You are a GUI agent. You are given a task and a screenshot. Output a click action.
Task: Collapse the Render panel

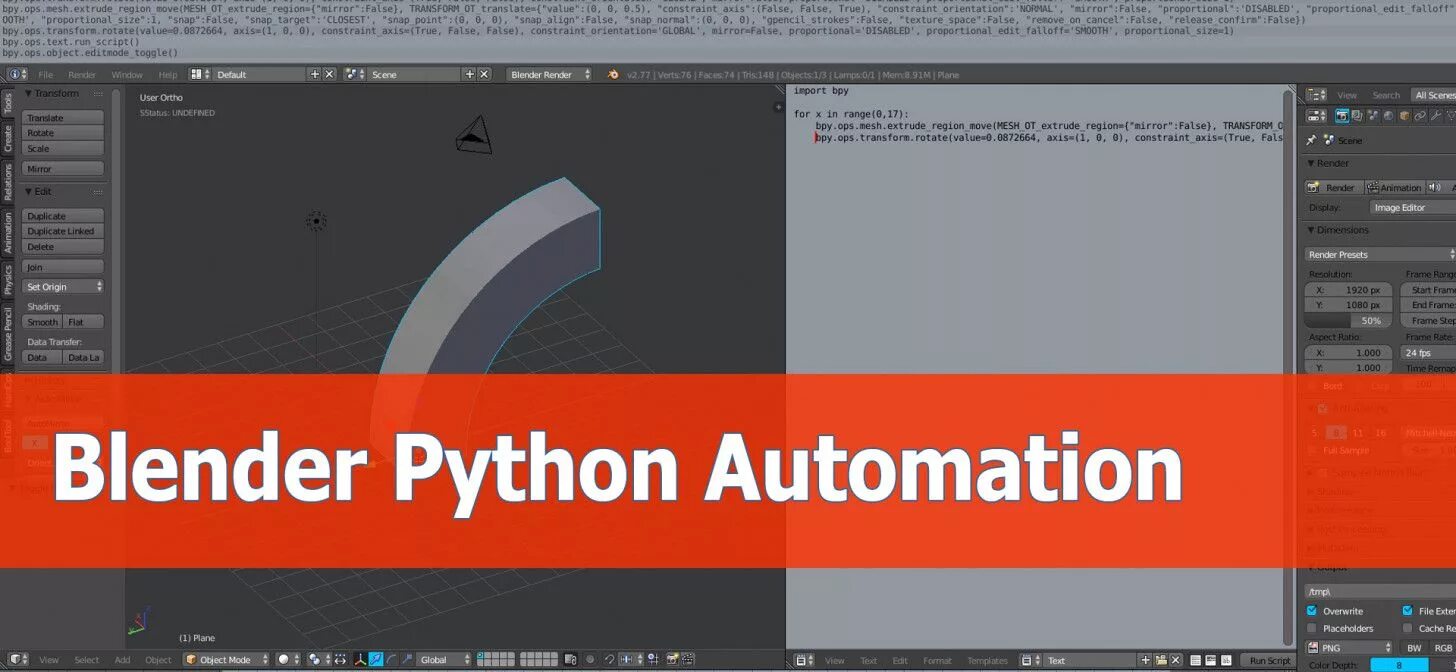click(x=1311, y=163)
